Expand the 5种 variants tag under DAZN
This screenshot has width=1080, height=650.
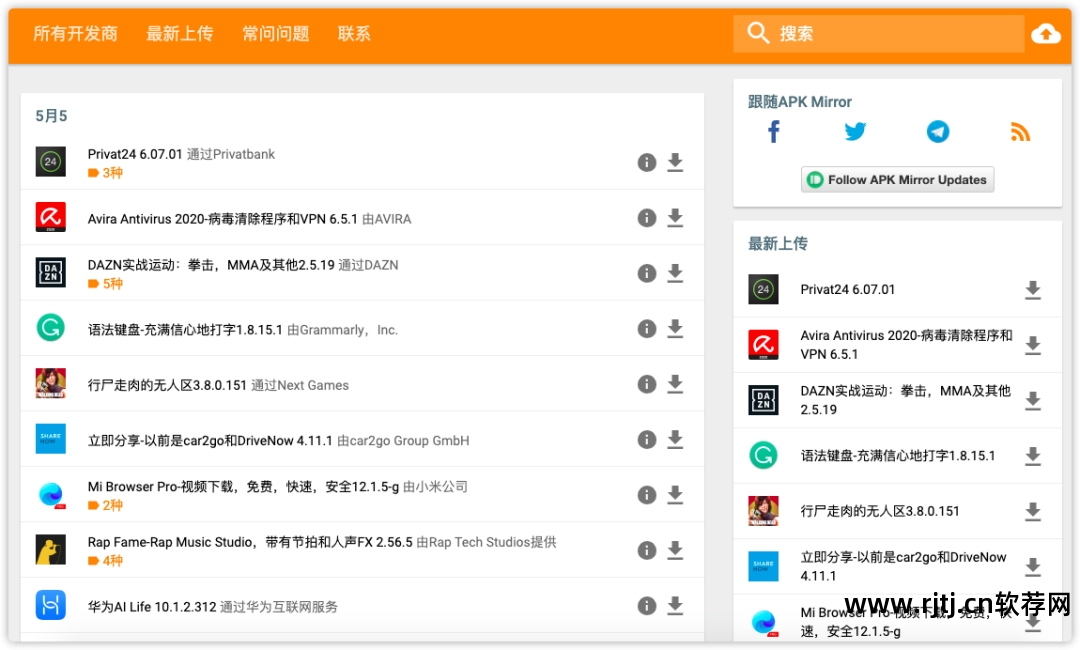coord(105,284)
